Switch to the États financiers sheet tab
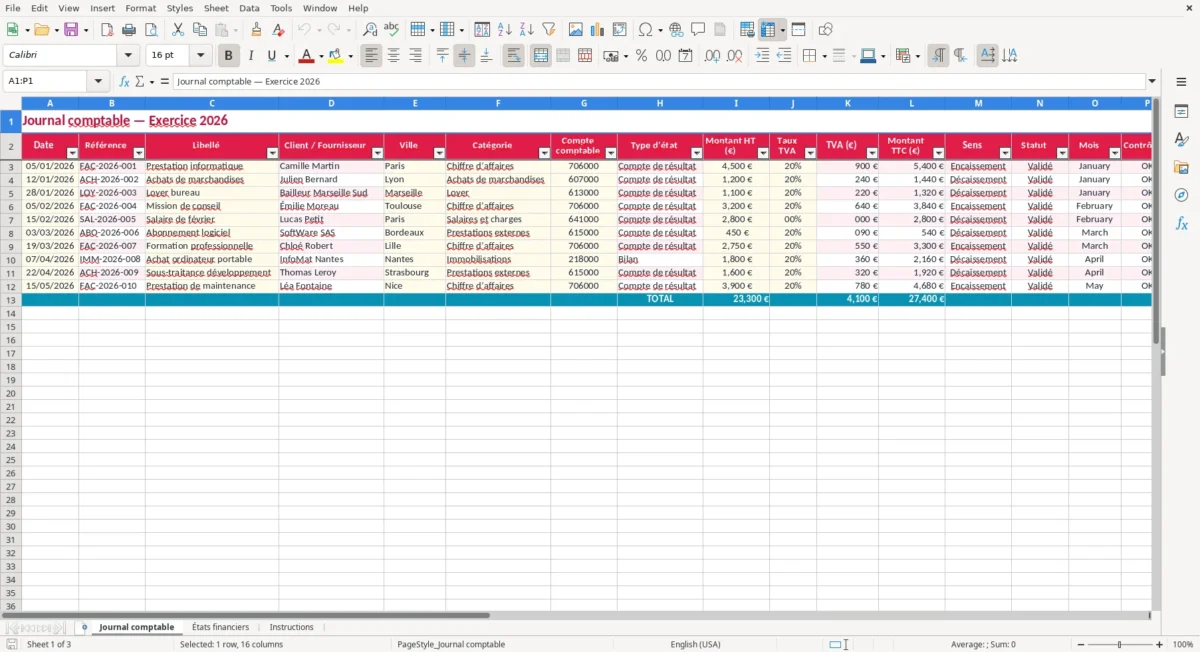 pyautogui.click(x=220, y=627)
